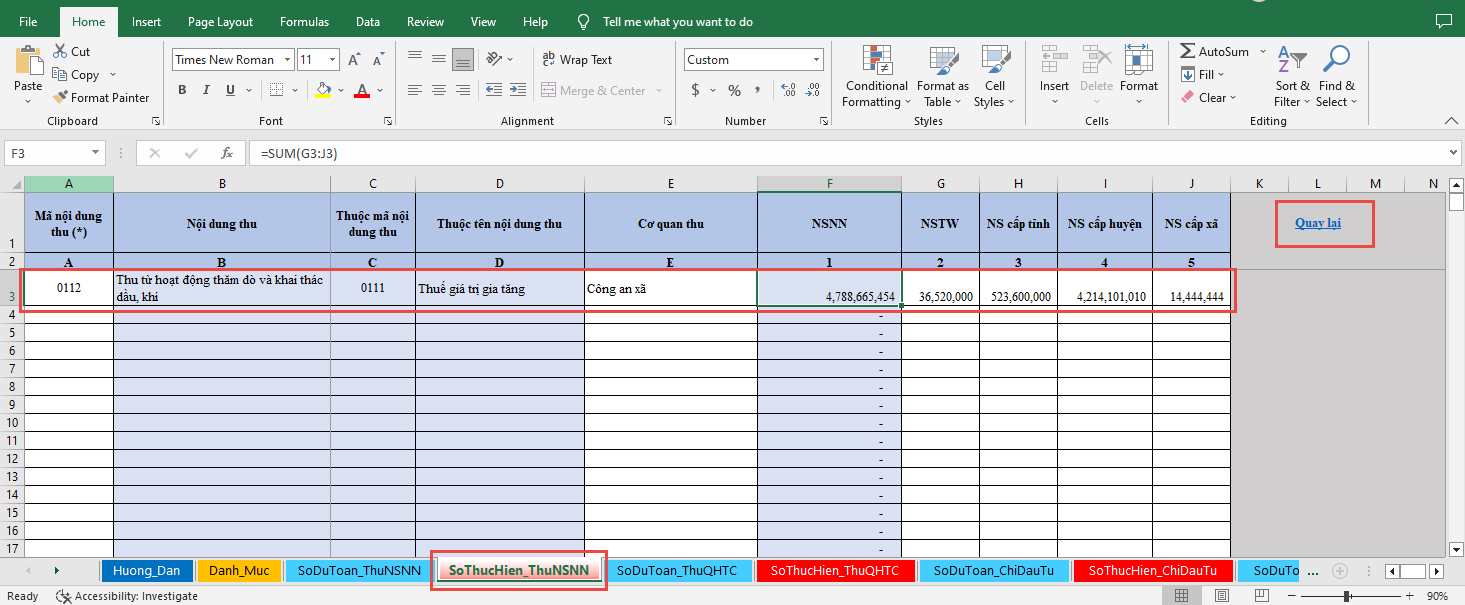The width and height of the screenshot is (1465, 605).
Task: Open the Formulas ribbon tab
Action: (x=304, y=22)
